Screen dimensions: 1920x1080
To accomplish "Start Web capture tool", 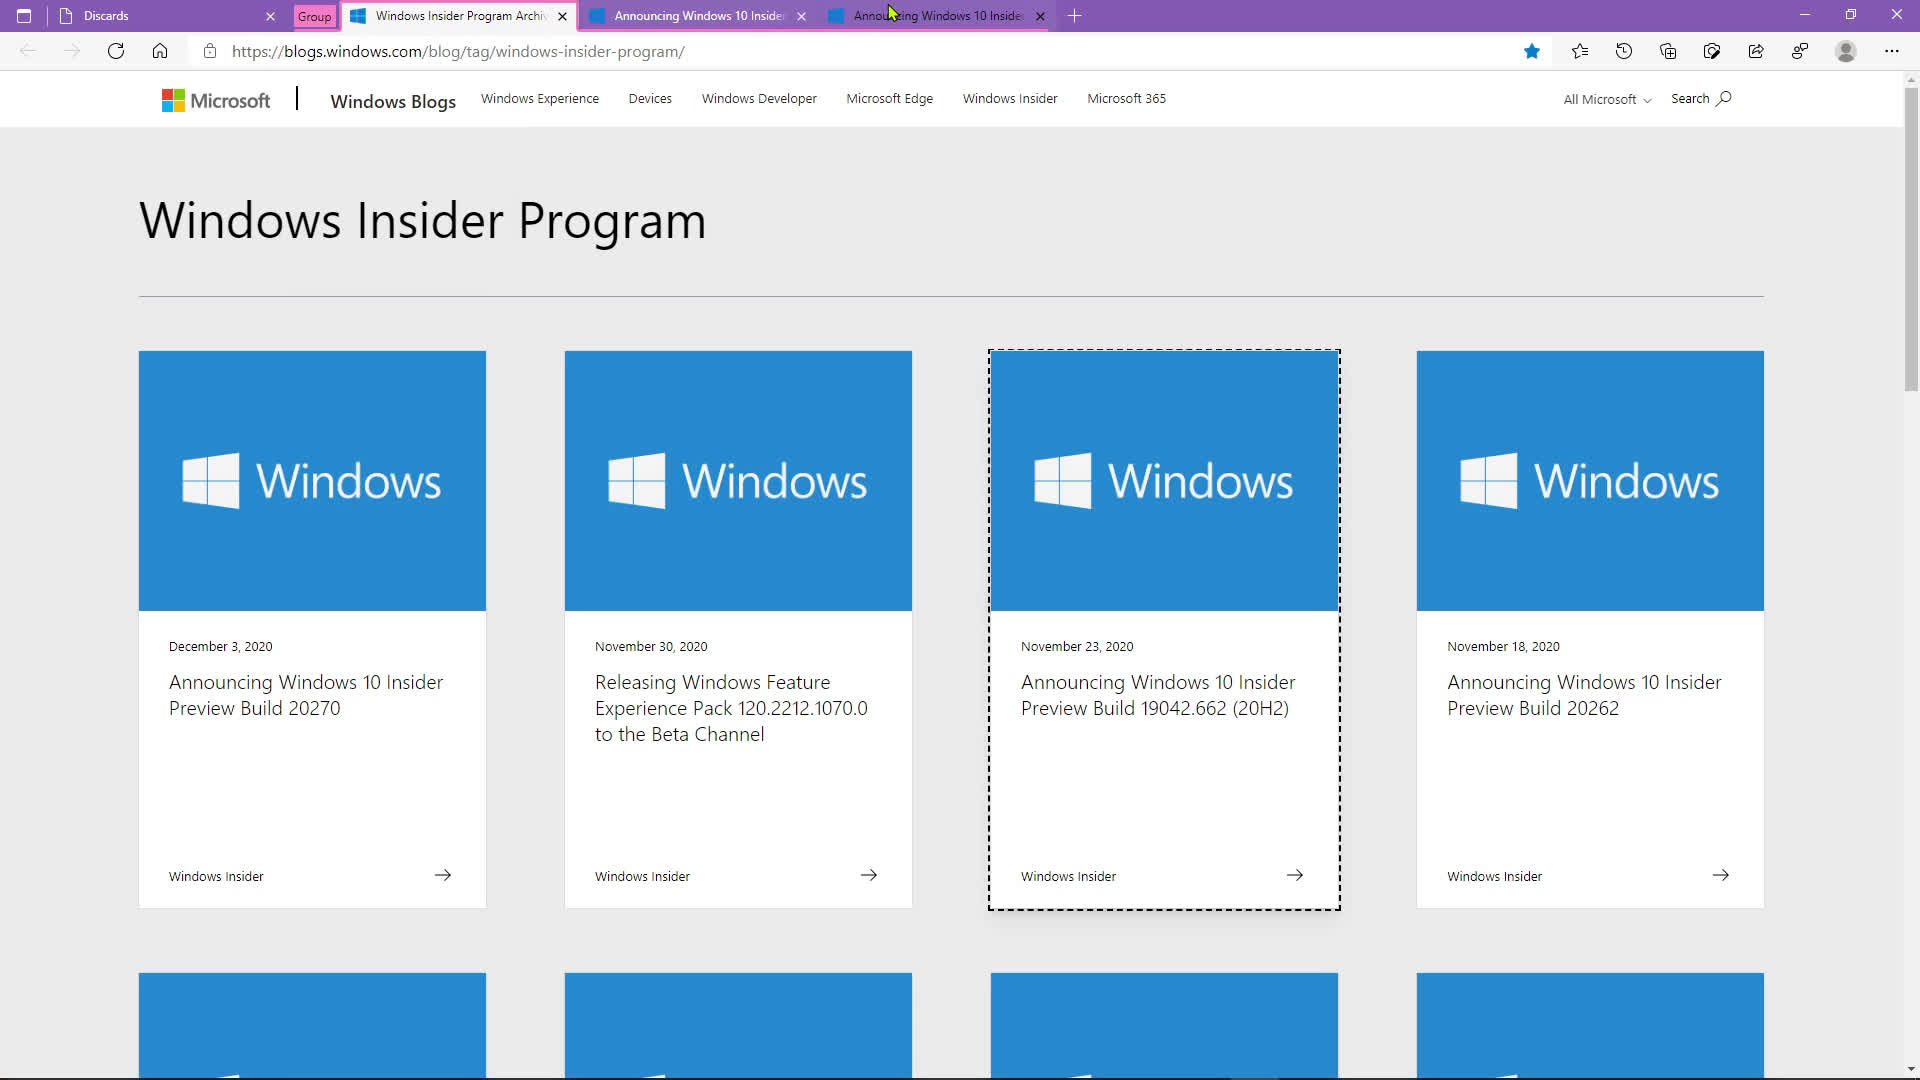I will (x=1711, y=51).
